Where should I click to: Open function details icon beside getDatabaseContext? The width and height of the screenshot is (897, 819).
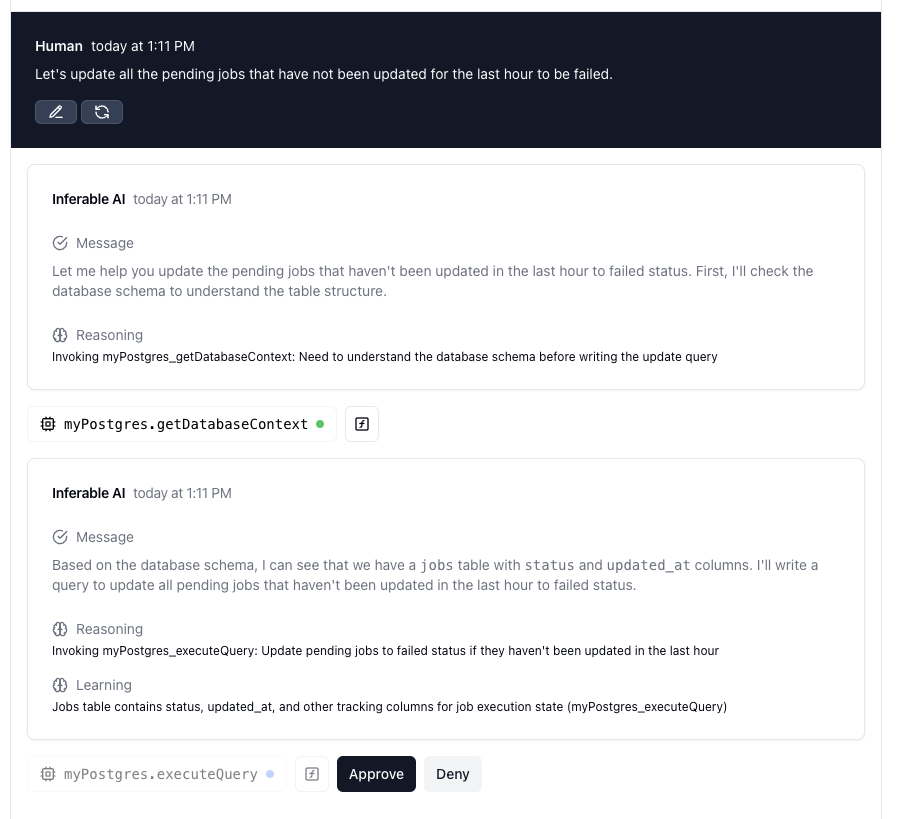pos(362,424)
